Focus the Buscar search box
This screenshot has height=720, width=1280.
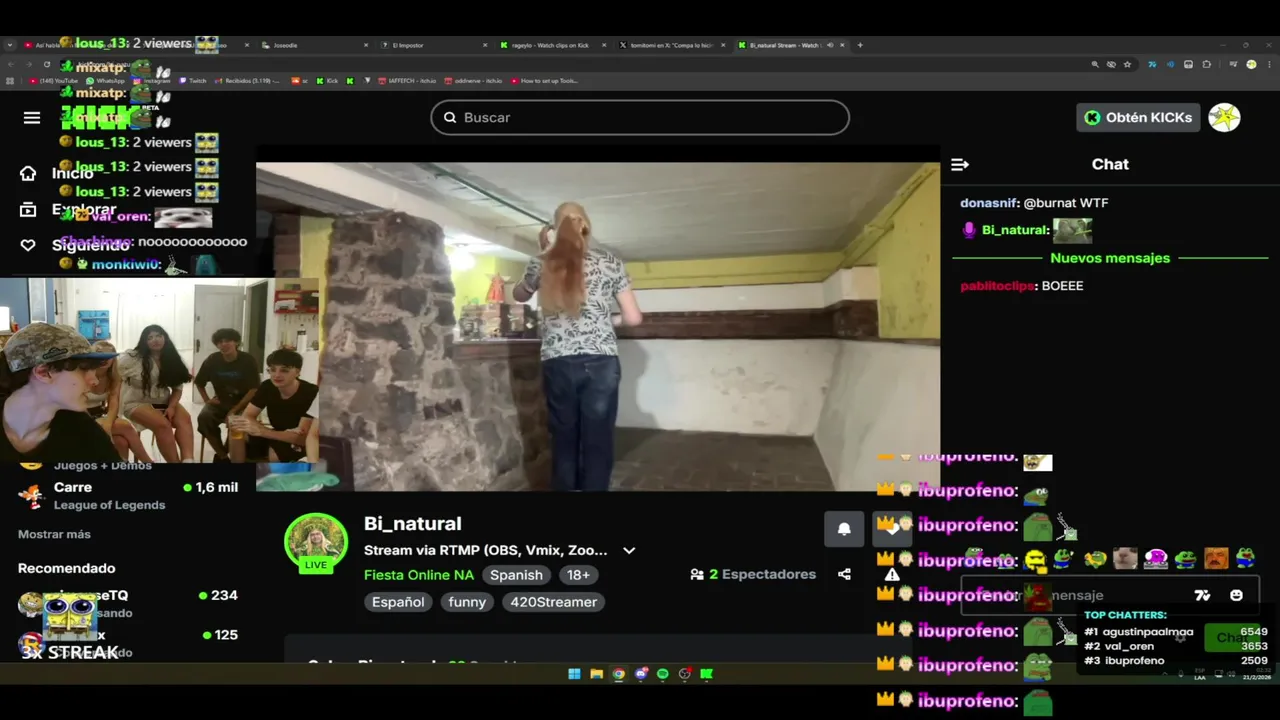[x=640, y=117]
